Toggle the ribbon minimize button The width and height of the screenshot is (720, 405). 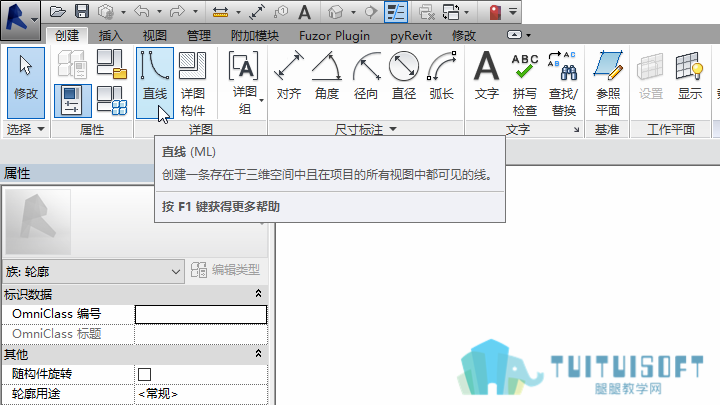click(x=514, y=35)
